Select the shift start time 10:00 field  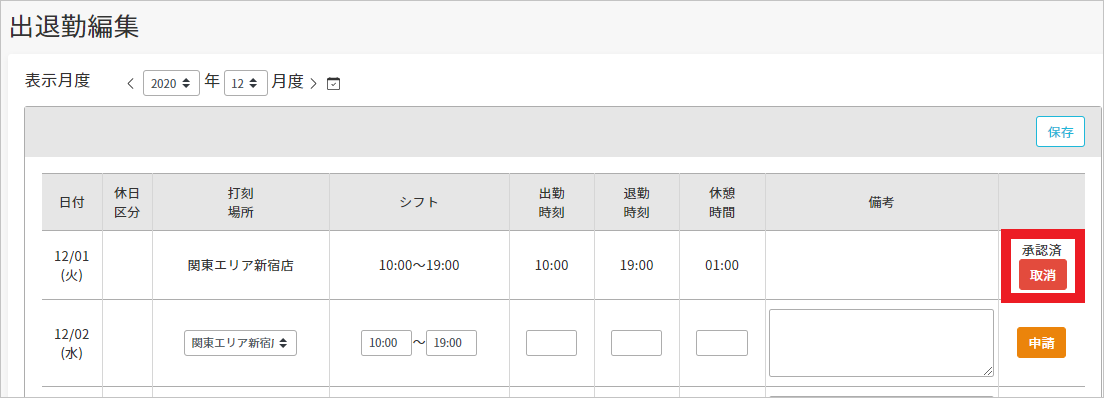point(387,343)
